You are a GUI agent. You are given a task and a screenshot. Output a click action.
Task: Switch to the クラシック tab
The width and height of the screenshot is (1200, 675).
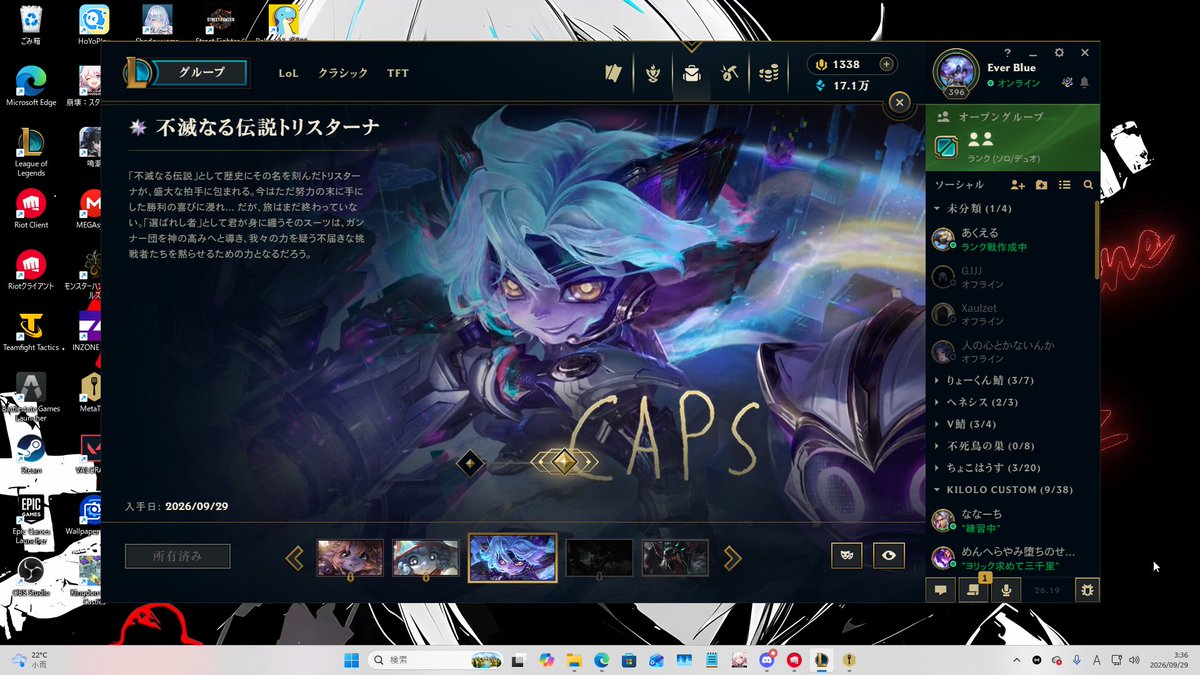(343, 73)
